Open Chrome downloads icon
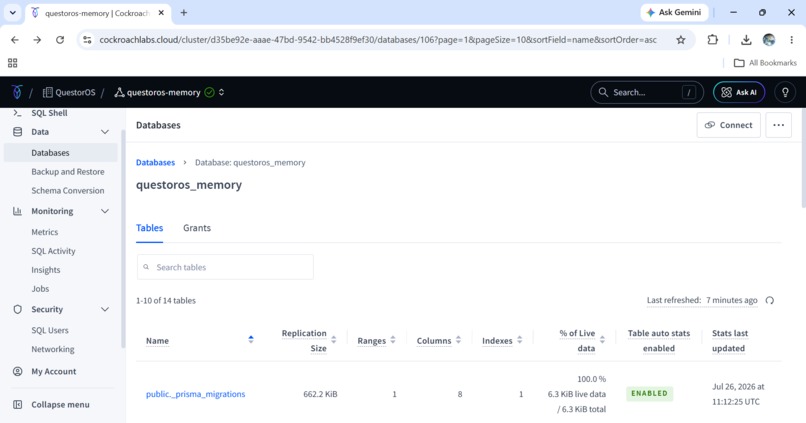806x423 pixels. tap(746, 40)
